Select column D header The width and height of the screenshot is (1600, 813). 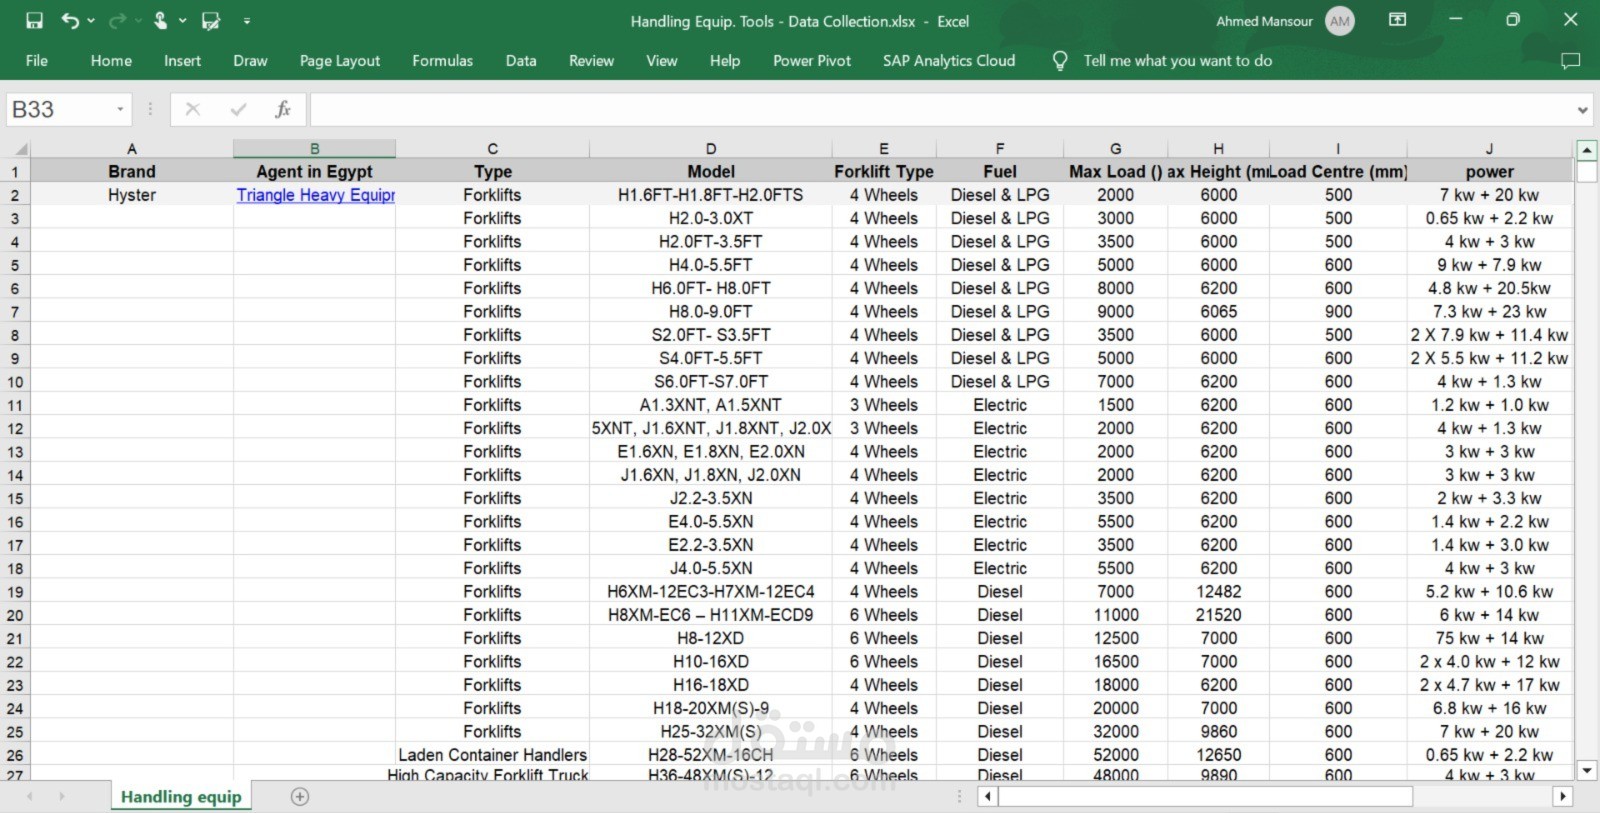711,149
